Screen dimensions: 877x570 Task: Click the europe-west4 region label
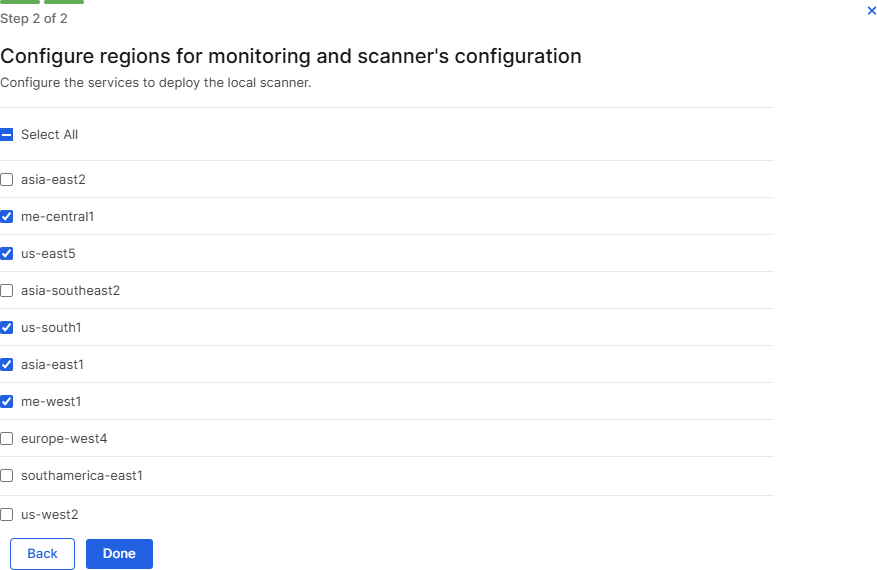click(x=64, y=439)
